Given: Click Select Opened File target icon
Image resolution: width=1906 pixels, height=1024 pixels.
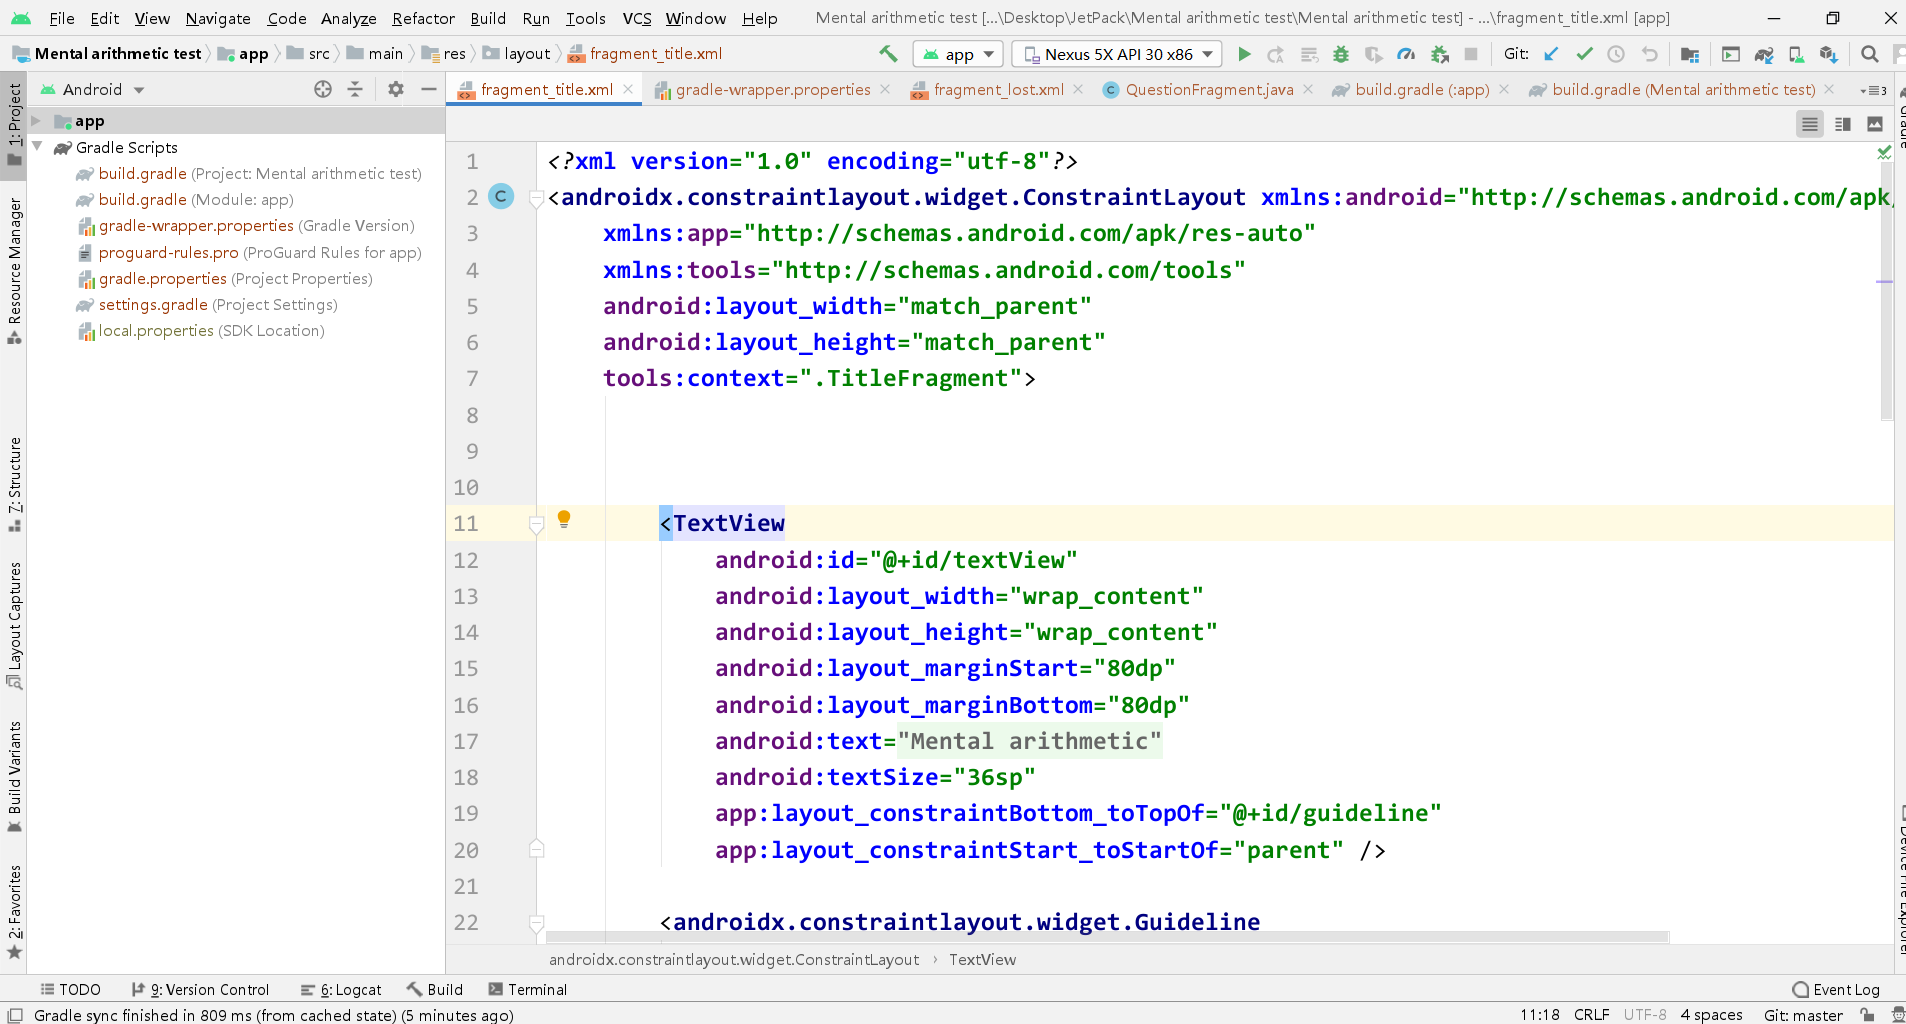Looking at the screenshot, I should click(323, 89).
